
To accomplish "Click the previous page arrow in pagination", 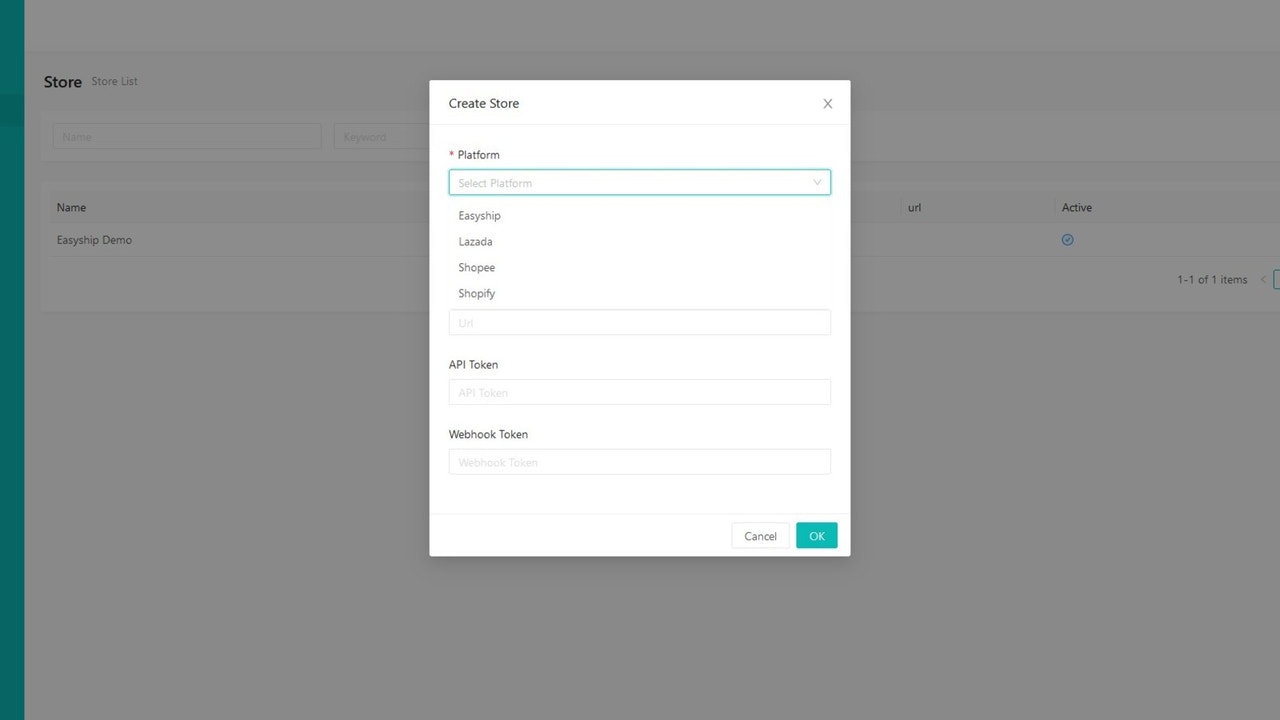I will (1263, 280).
